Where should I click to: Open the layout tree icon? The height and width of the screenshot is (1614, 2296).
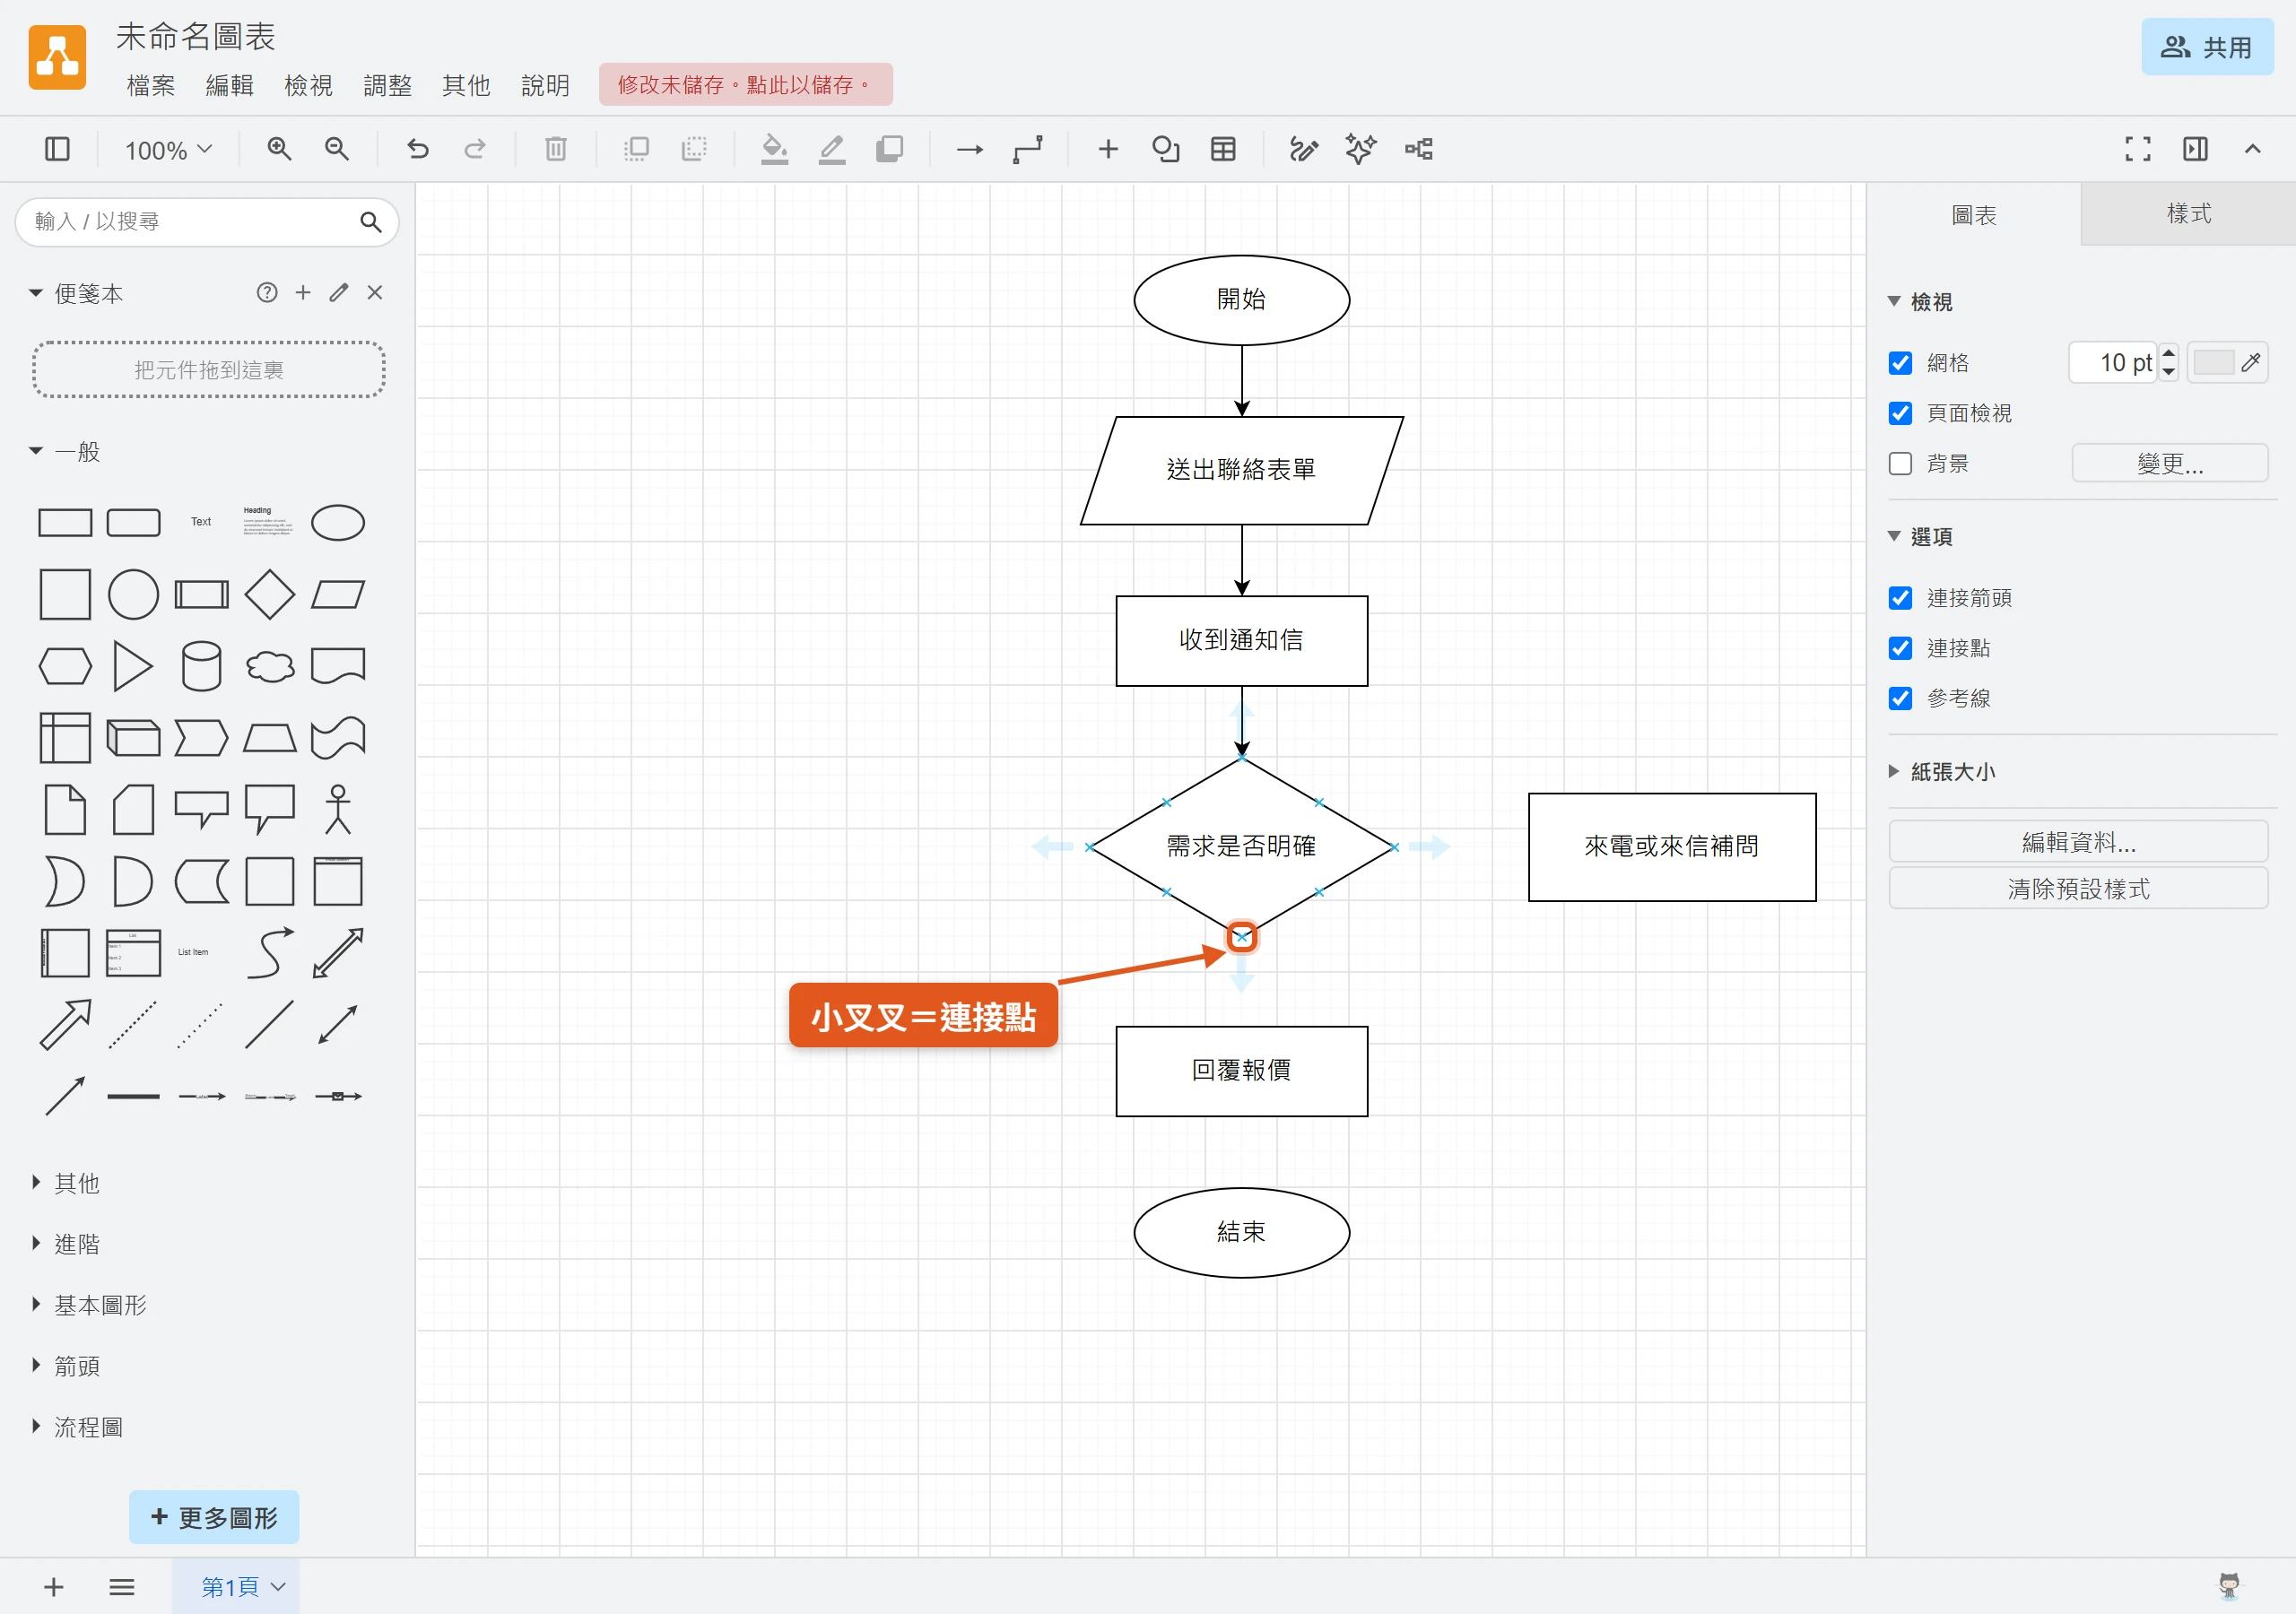(x=1418, y=149)
